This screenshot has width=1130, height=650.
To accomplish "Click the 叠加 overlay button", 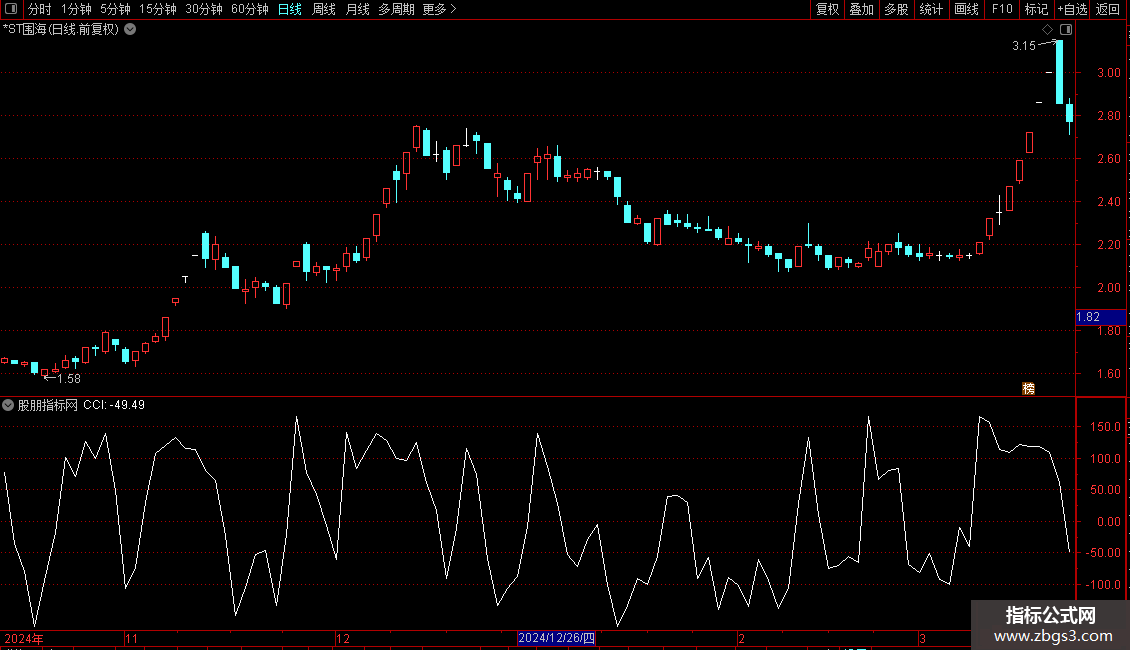I will (862, 9).
